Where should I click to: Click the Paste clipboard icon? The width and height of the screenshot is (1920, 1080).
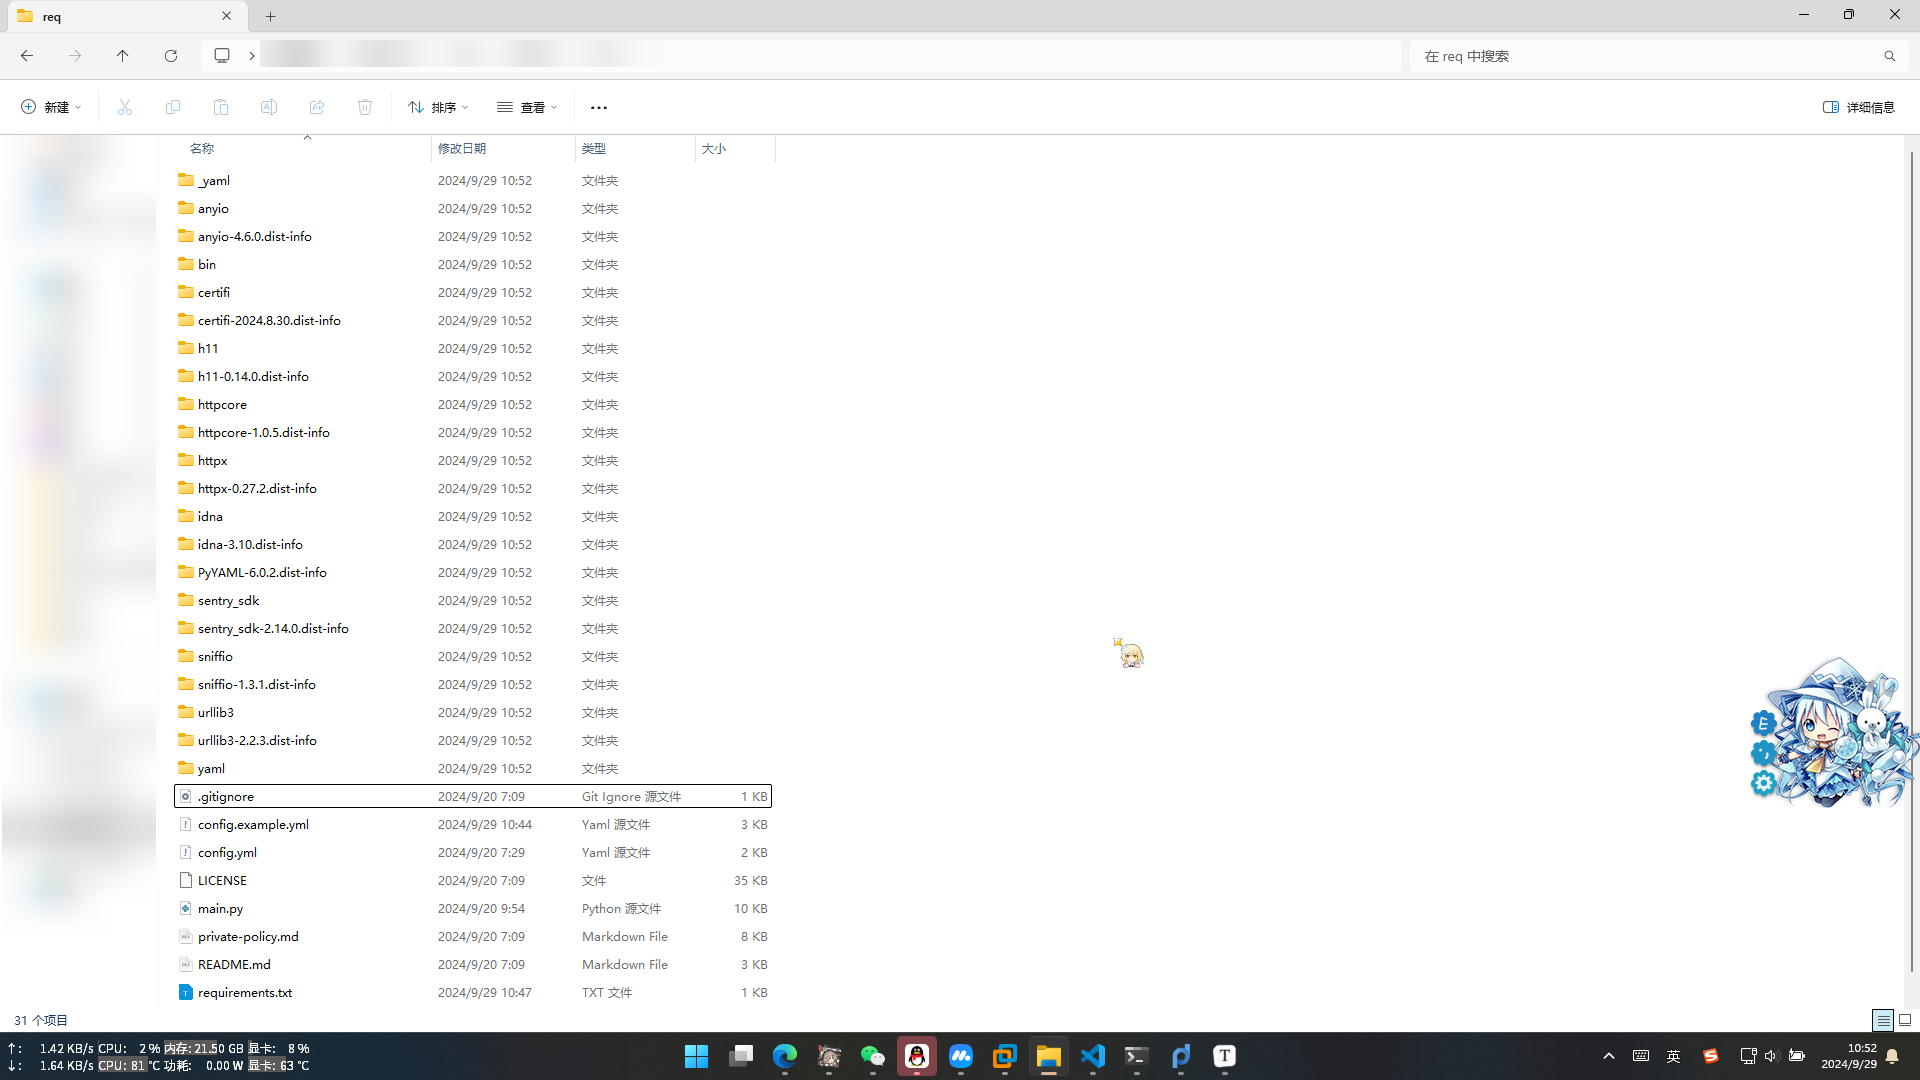(221, 107)
